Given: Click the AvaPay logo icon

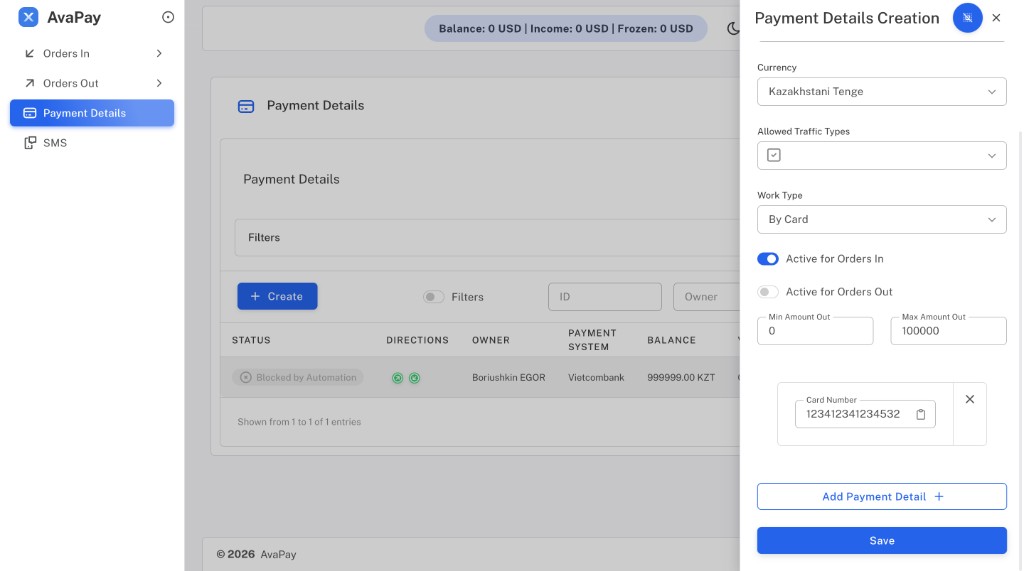Looking at the screenshot, I should pyautogui.click(x=28, y=17).
